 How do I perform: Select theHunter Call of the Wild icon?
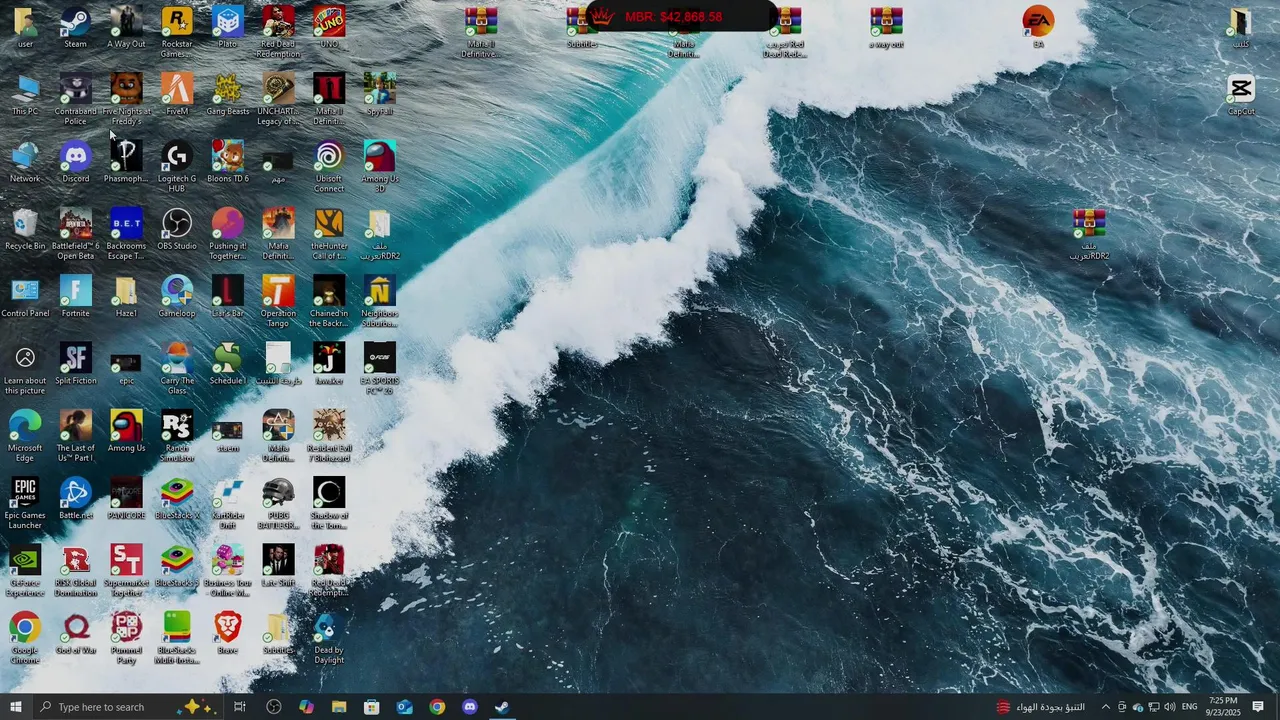point(329,234)
